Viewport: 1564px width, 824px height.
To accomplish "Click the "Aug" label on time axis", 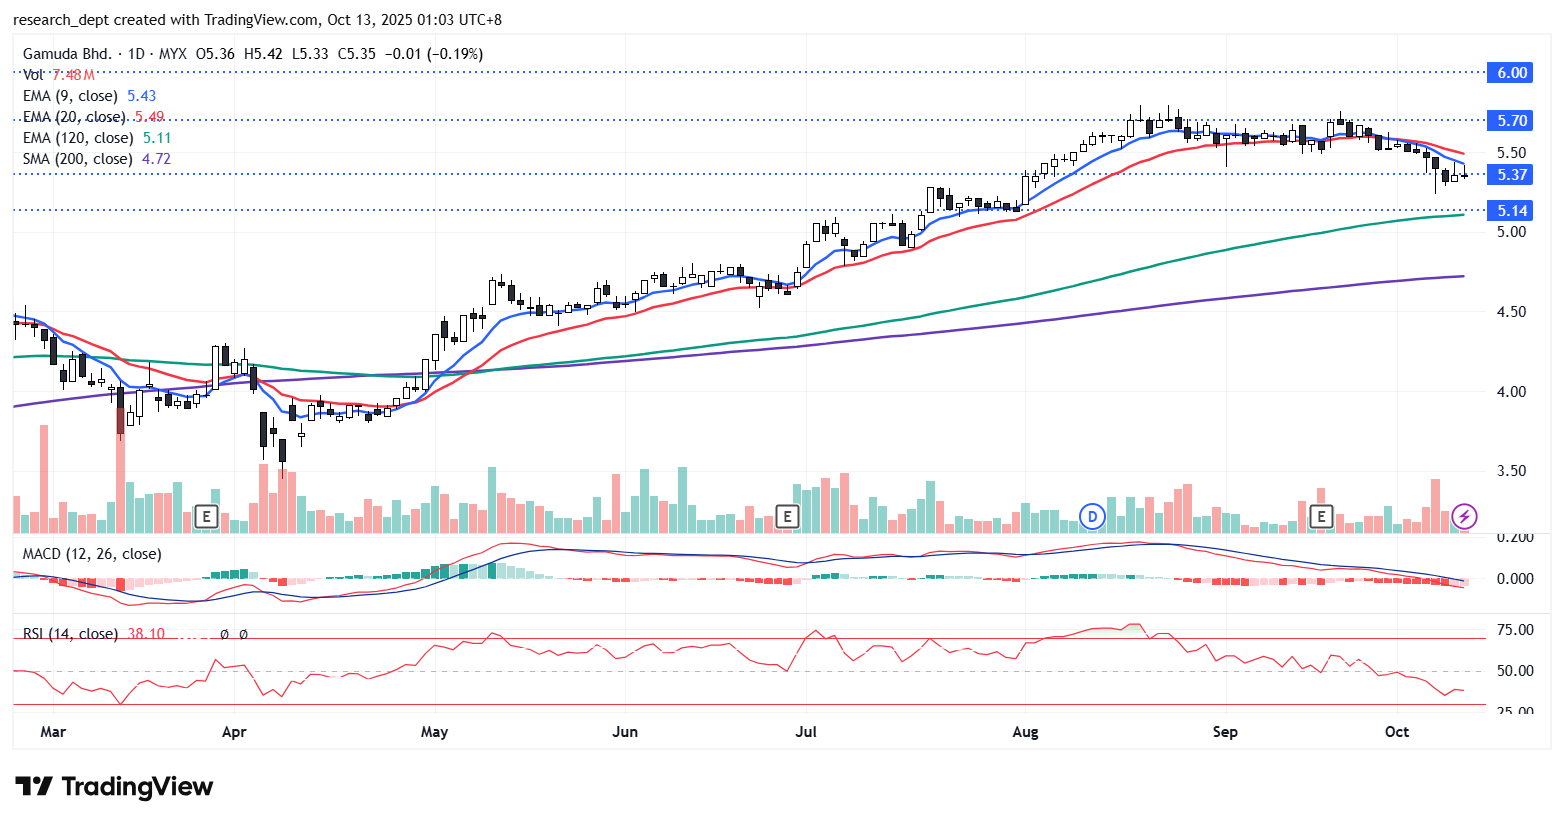I will [1025, 732].
